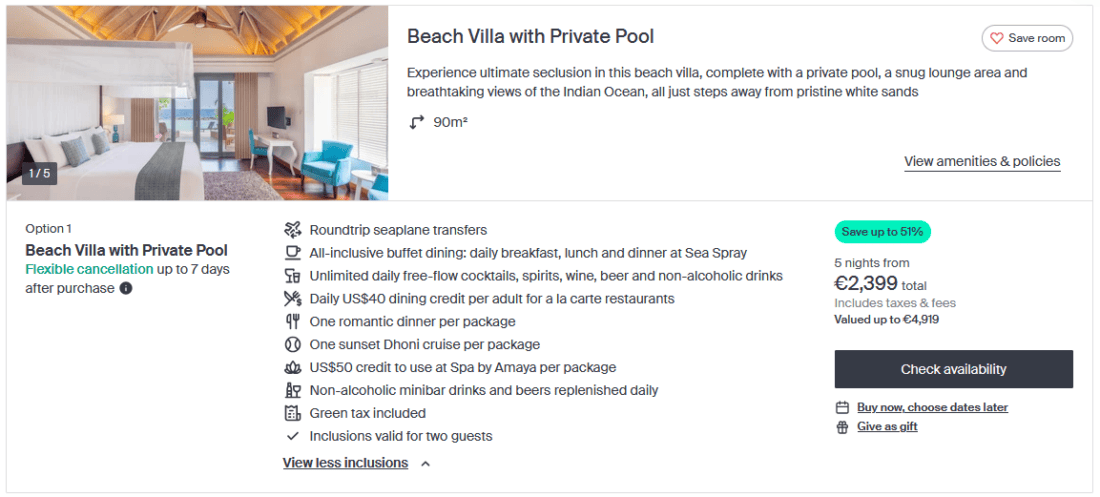This screenshot has height=497, width=1100.
Task: Click the coffee cup buffet dining icon
Action: click(x=292, y=253)
